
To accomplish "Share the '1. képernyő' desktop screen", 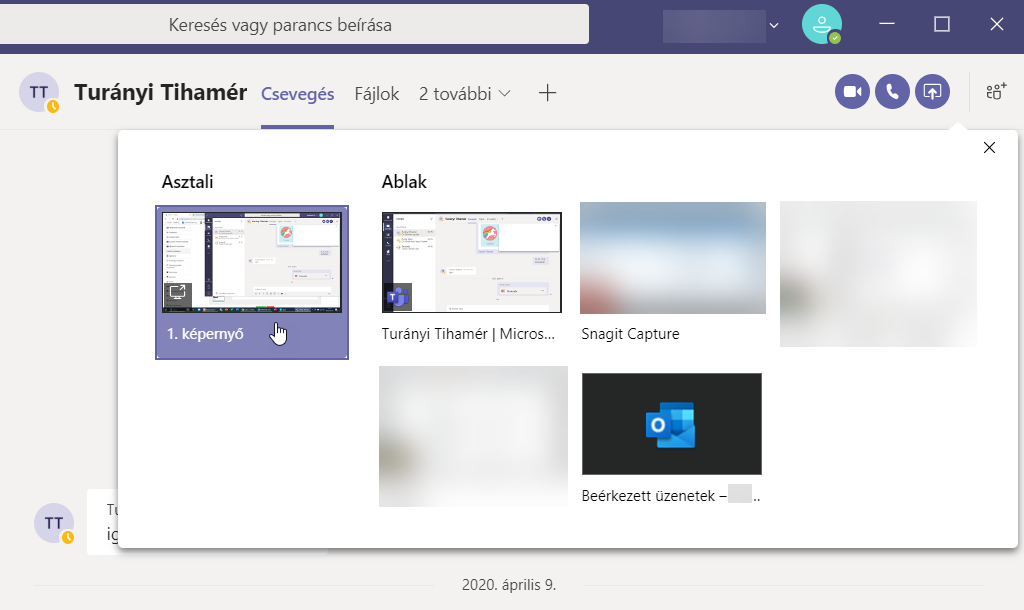I will pos(252,282).
